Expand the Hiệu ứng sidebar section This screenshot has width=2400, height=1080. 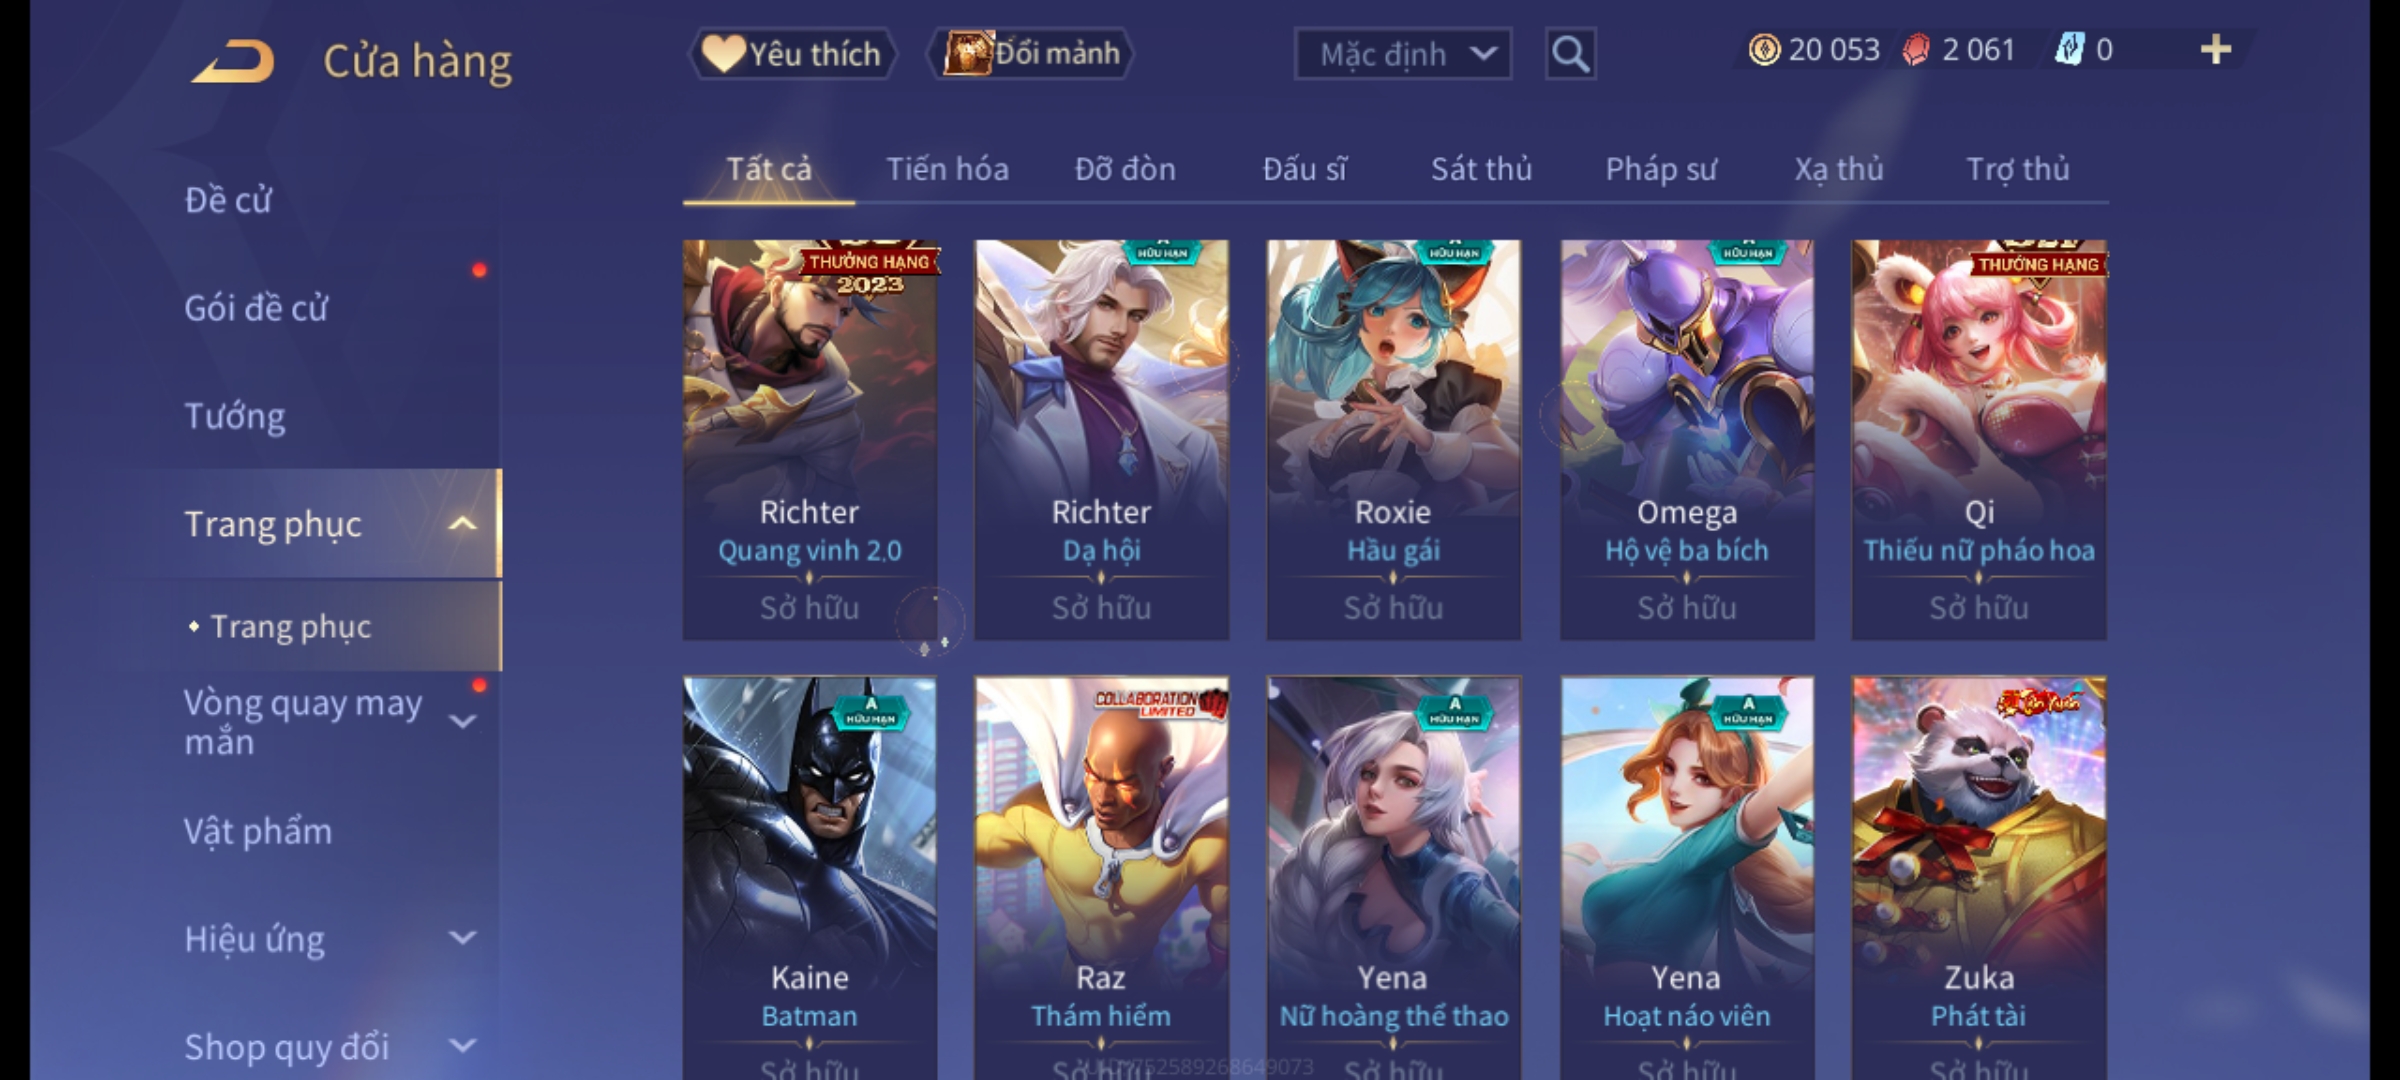[462, 938]
